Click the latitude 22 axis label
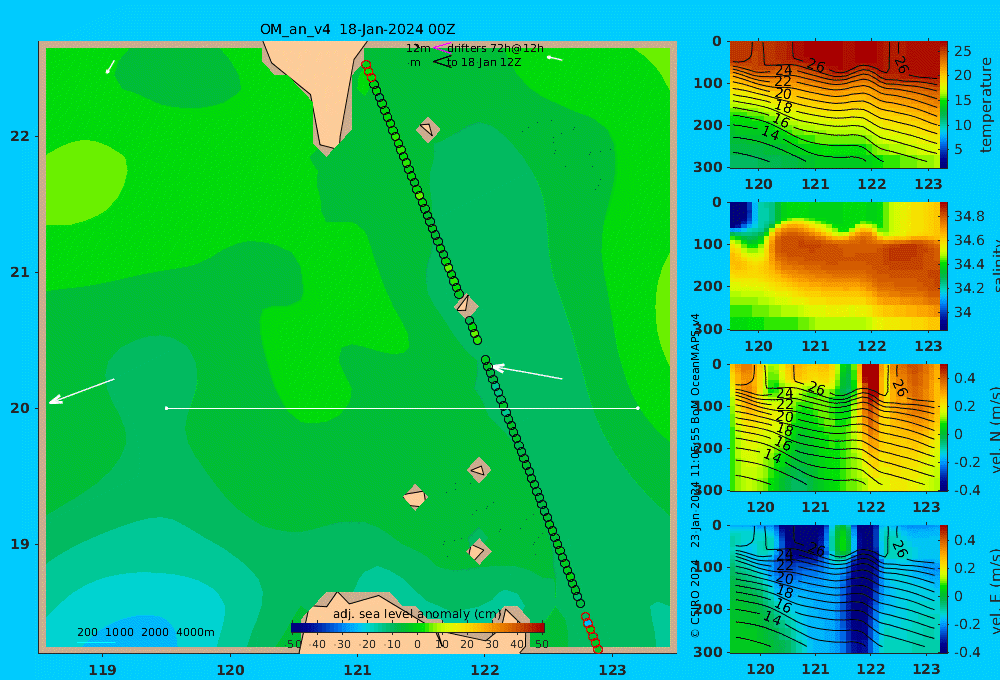This screenshot has width=1000, height=680. pyautogui.click(x=20, y=136)
